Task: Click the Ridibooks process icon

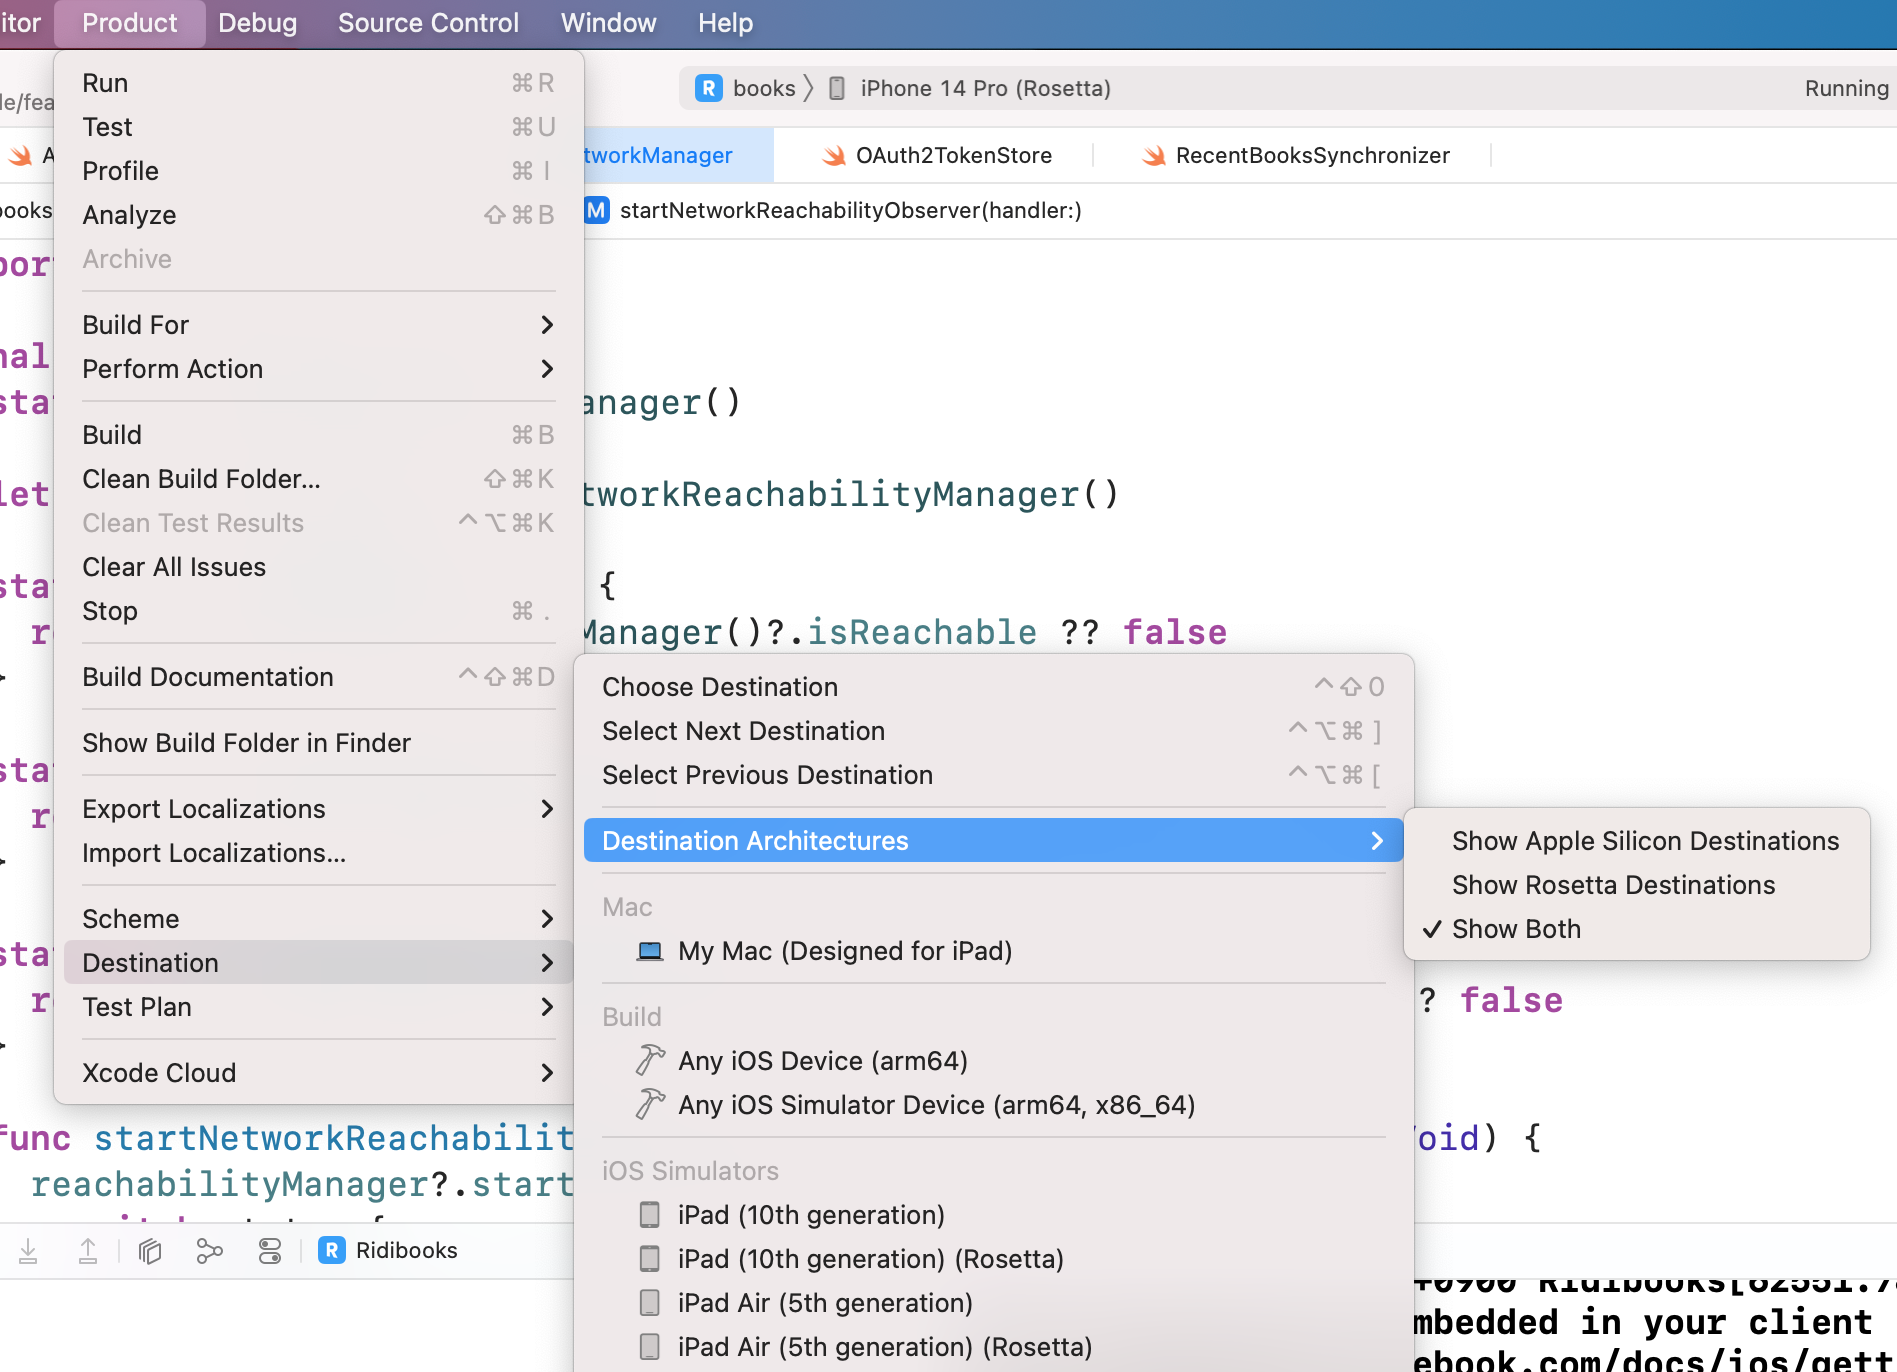Action: (332, 1250)
